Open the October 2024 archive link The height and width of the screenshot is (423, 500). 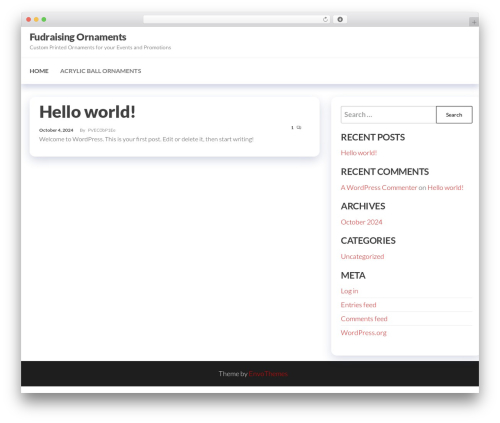[x=361, y=222]
